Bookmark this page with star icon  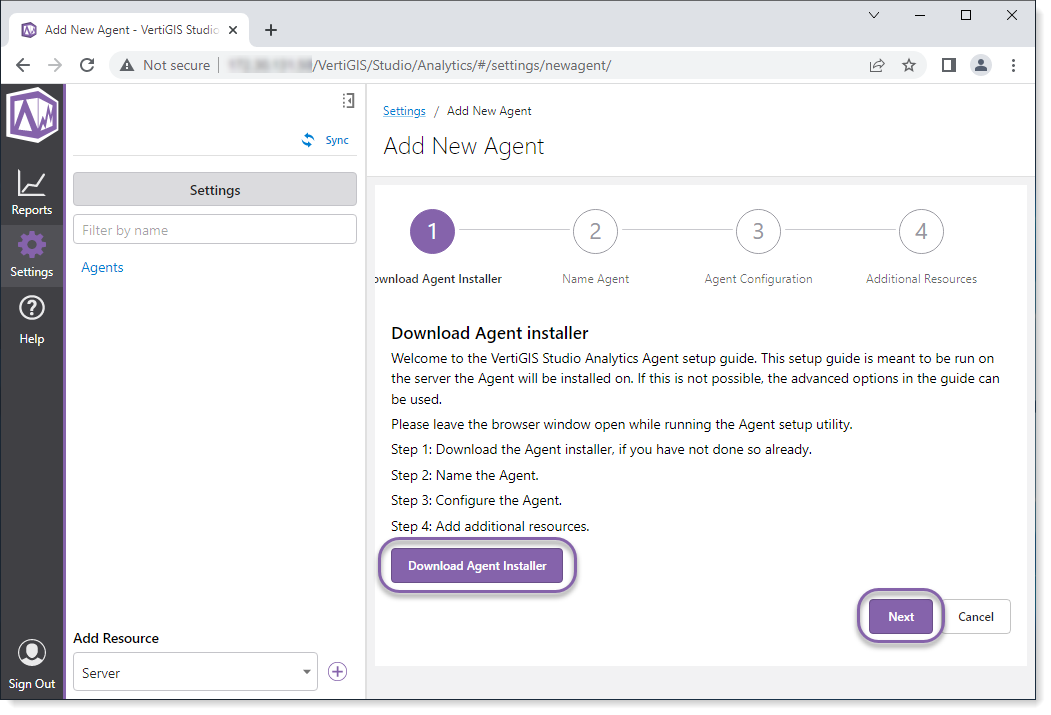909,65
